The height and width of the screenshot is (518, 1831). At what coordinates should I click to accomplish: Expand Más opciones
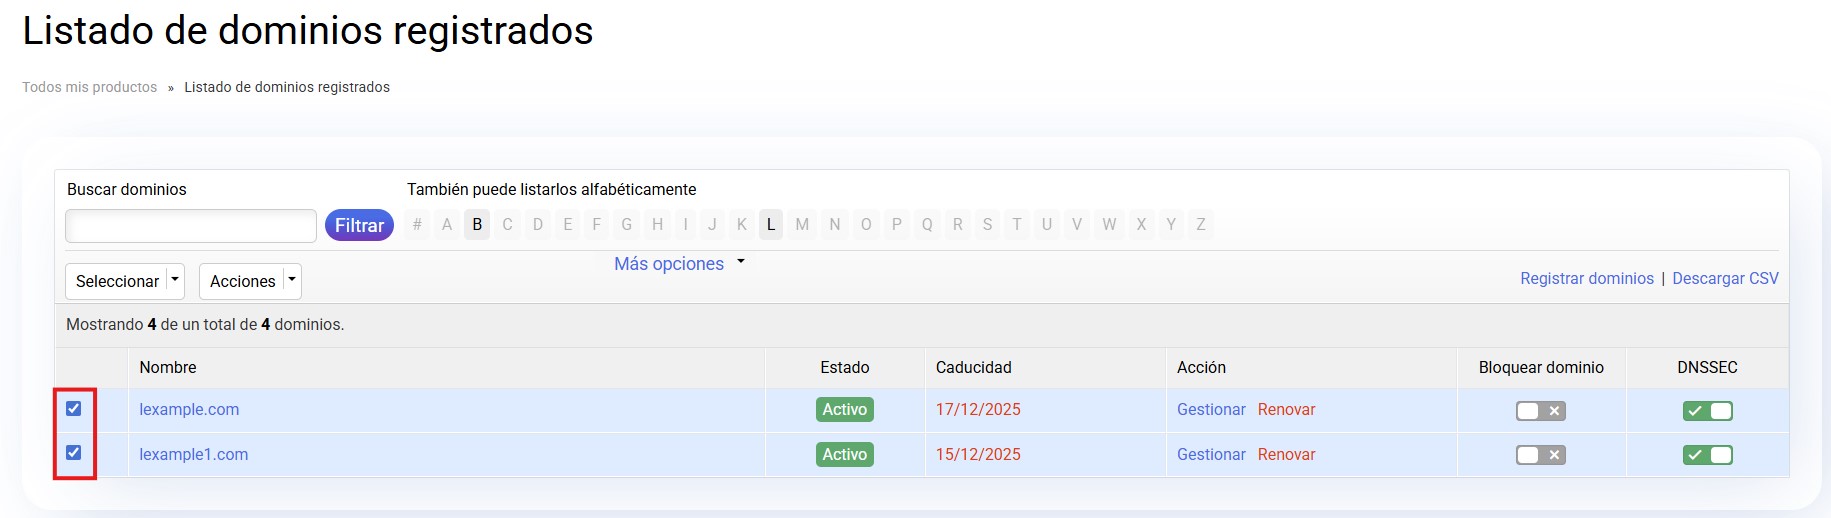[679, 264]
